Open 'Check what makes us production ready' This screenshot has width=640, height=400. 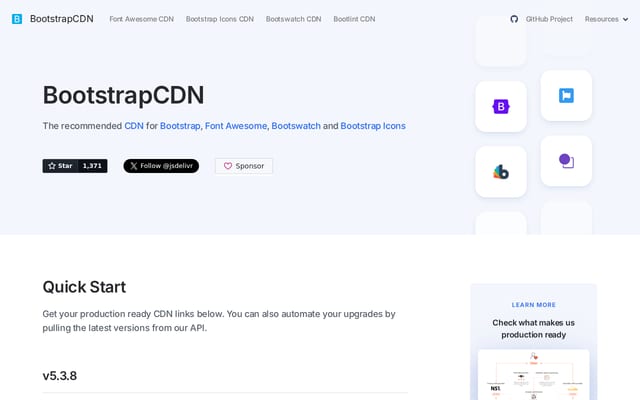pos(533,329)
